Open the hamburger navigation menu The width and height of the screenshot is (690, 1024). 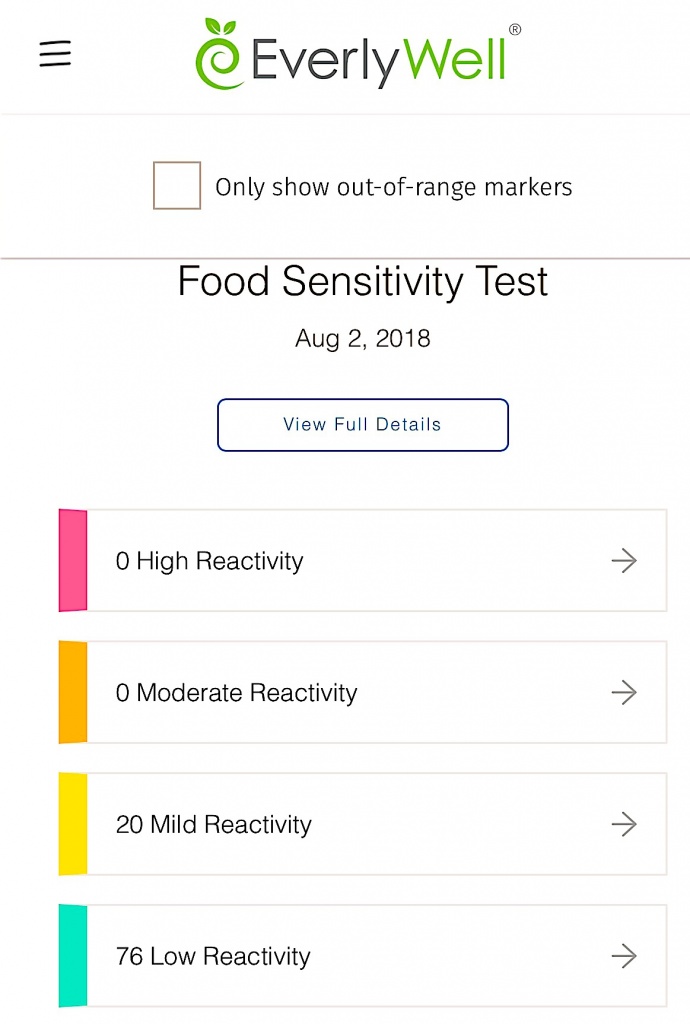(55, 54)
